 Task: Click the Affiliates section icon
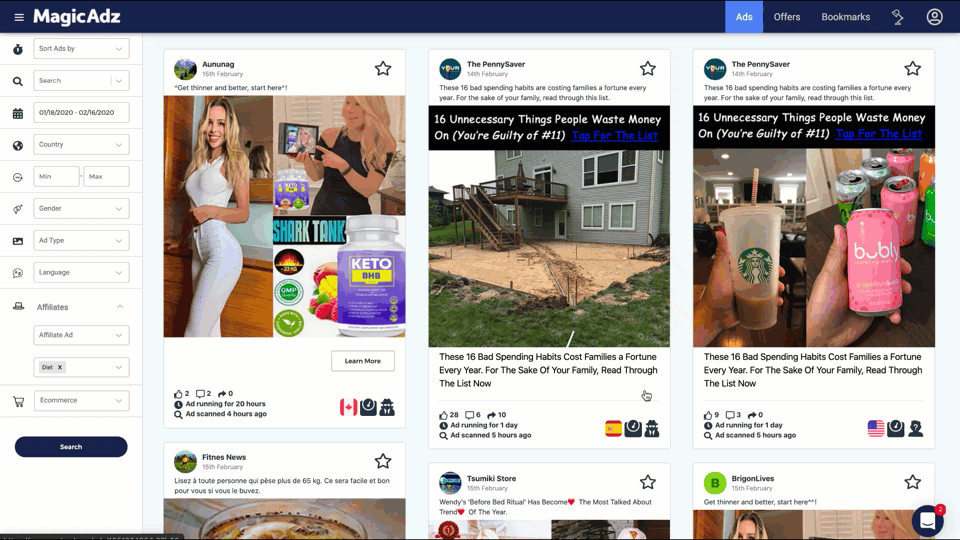tap(18, 306)
